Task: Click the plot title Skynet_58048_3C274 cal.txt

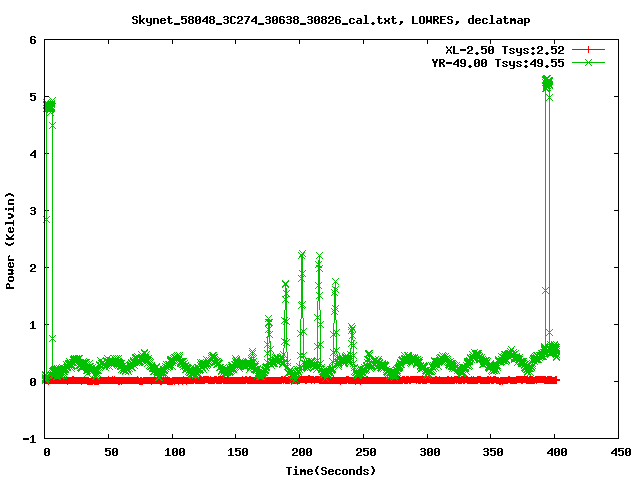Action: pos(331,20)
